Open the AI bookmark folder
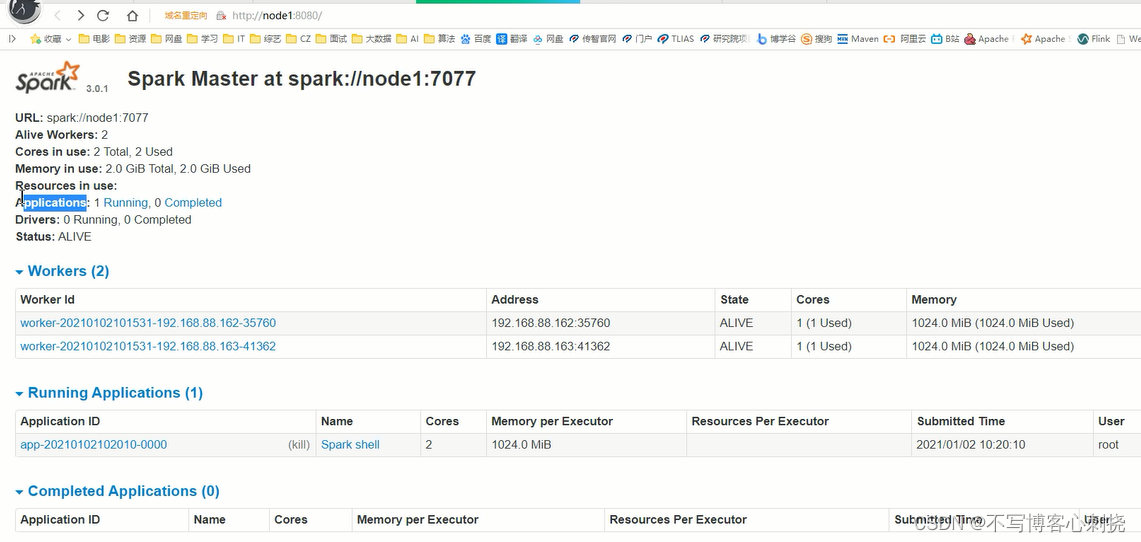Image resolution: width=1141 pixels, height=542 pixels. point(408,39)
